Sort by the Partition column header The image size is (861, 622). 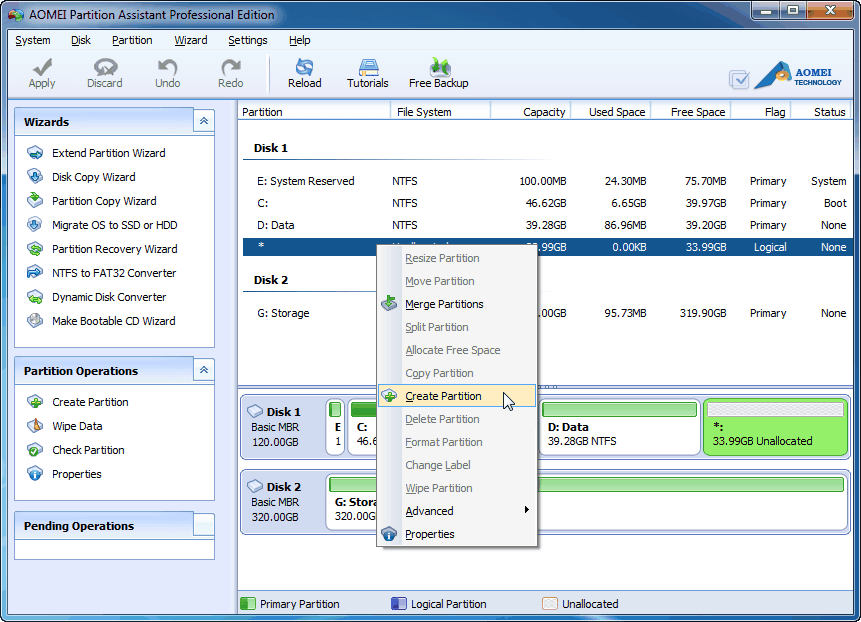coord(314,111)
